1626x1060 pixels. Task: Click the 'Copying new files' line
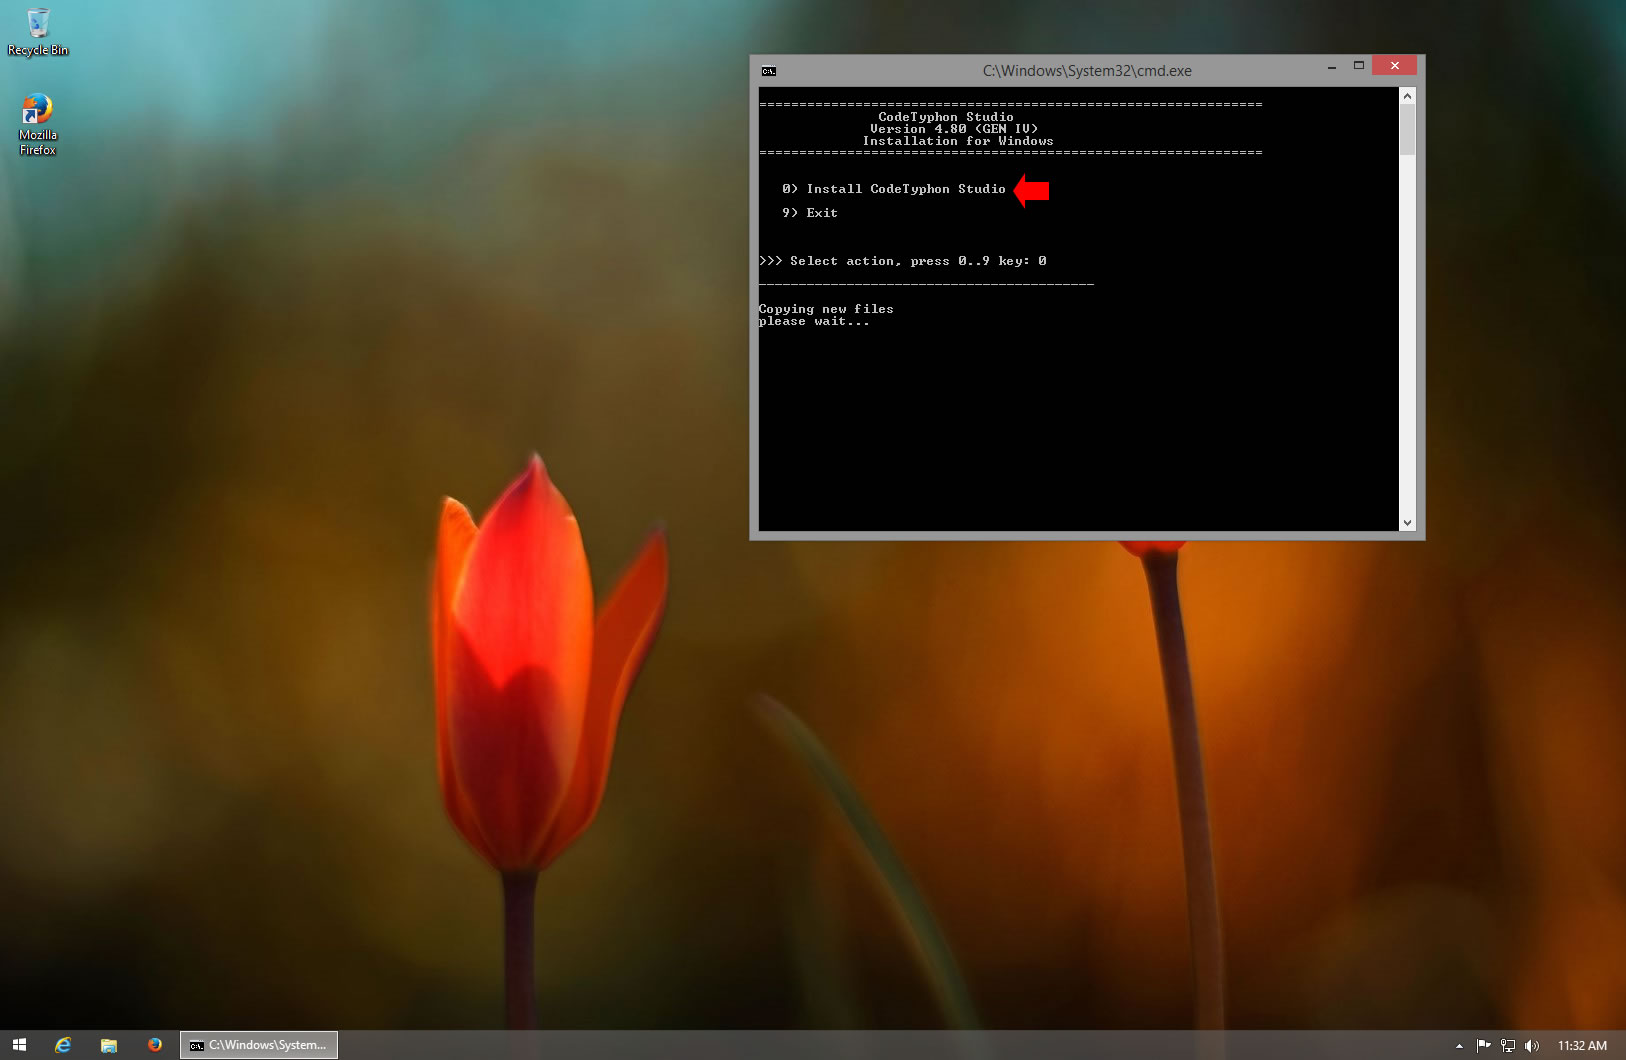826,309
